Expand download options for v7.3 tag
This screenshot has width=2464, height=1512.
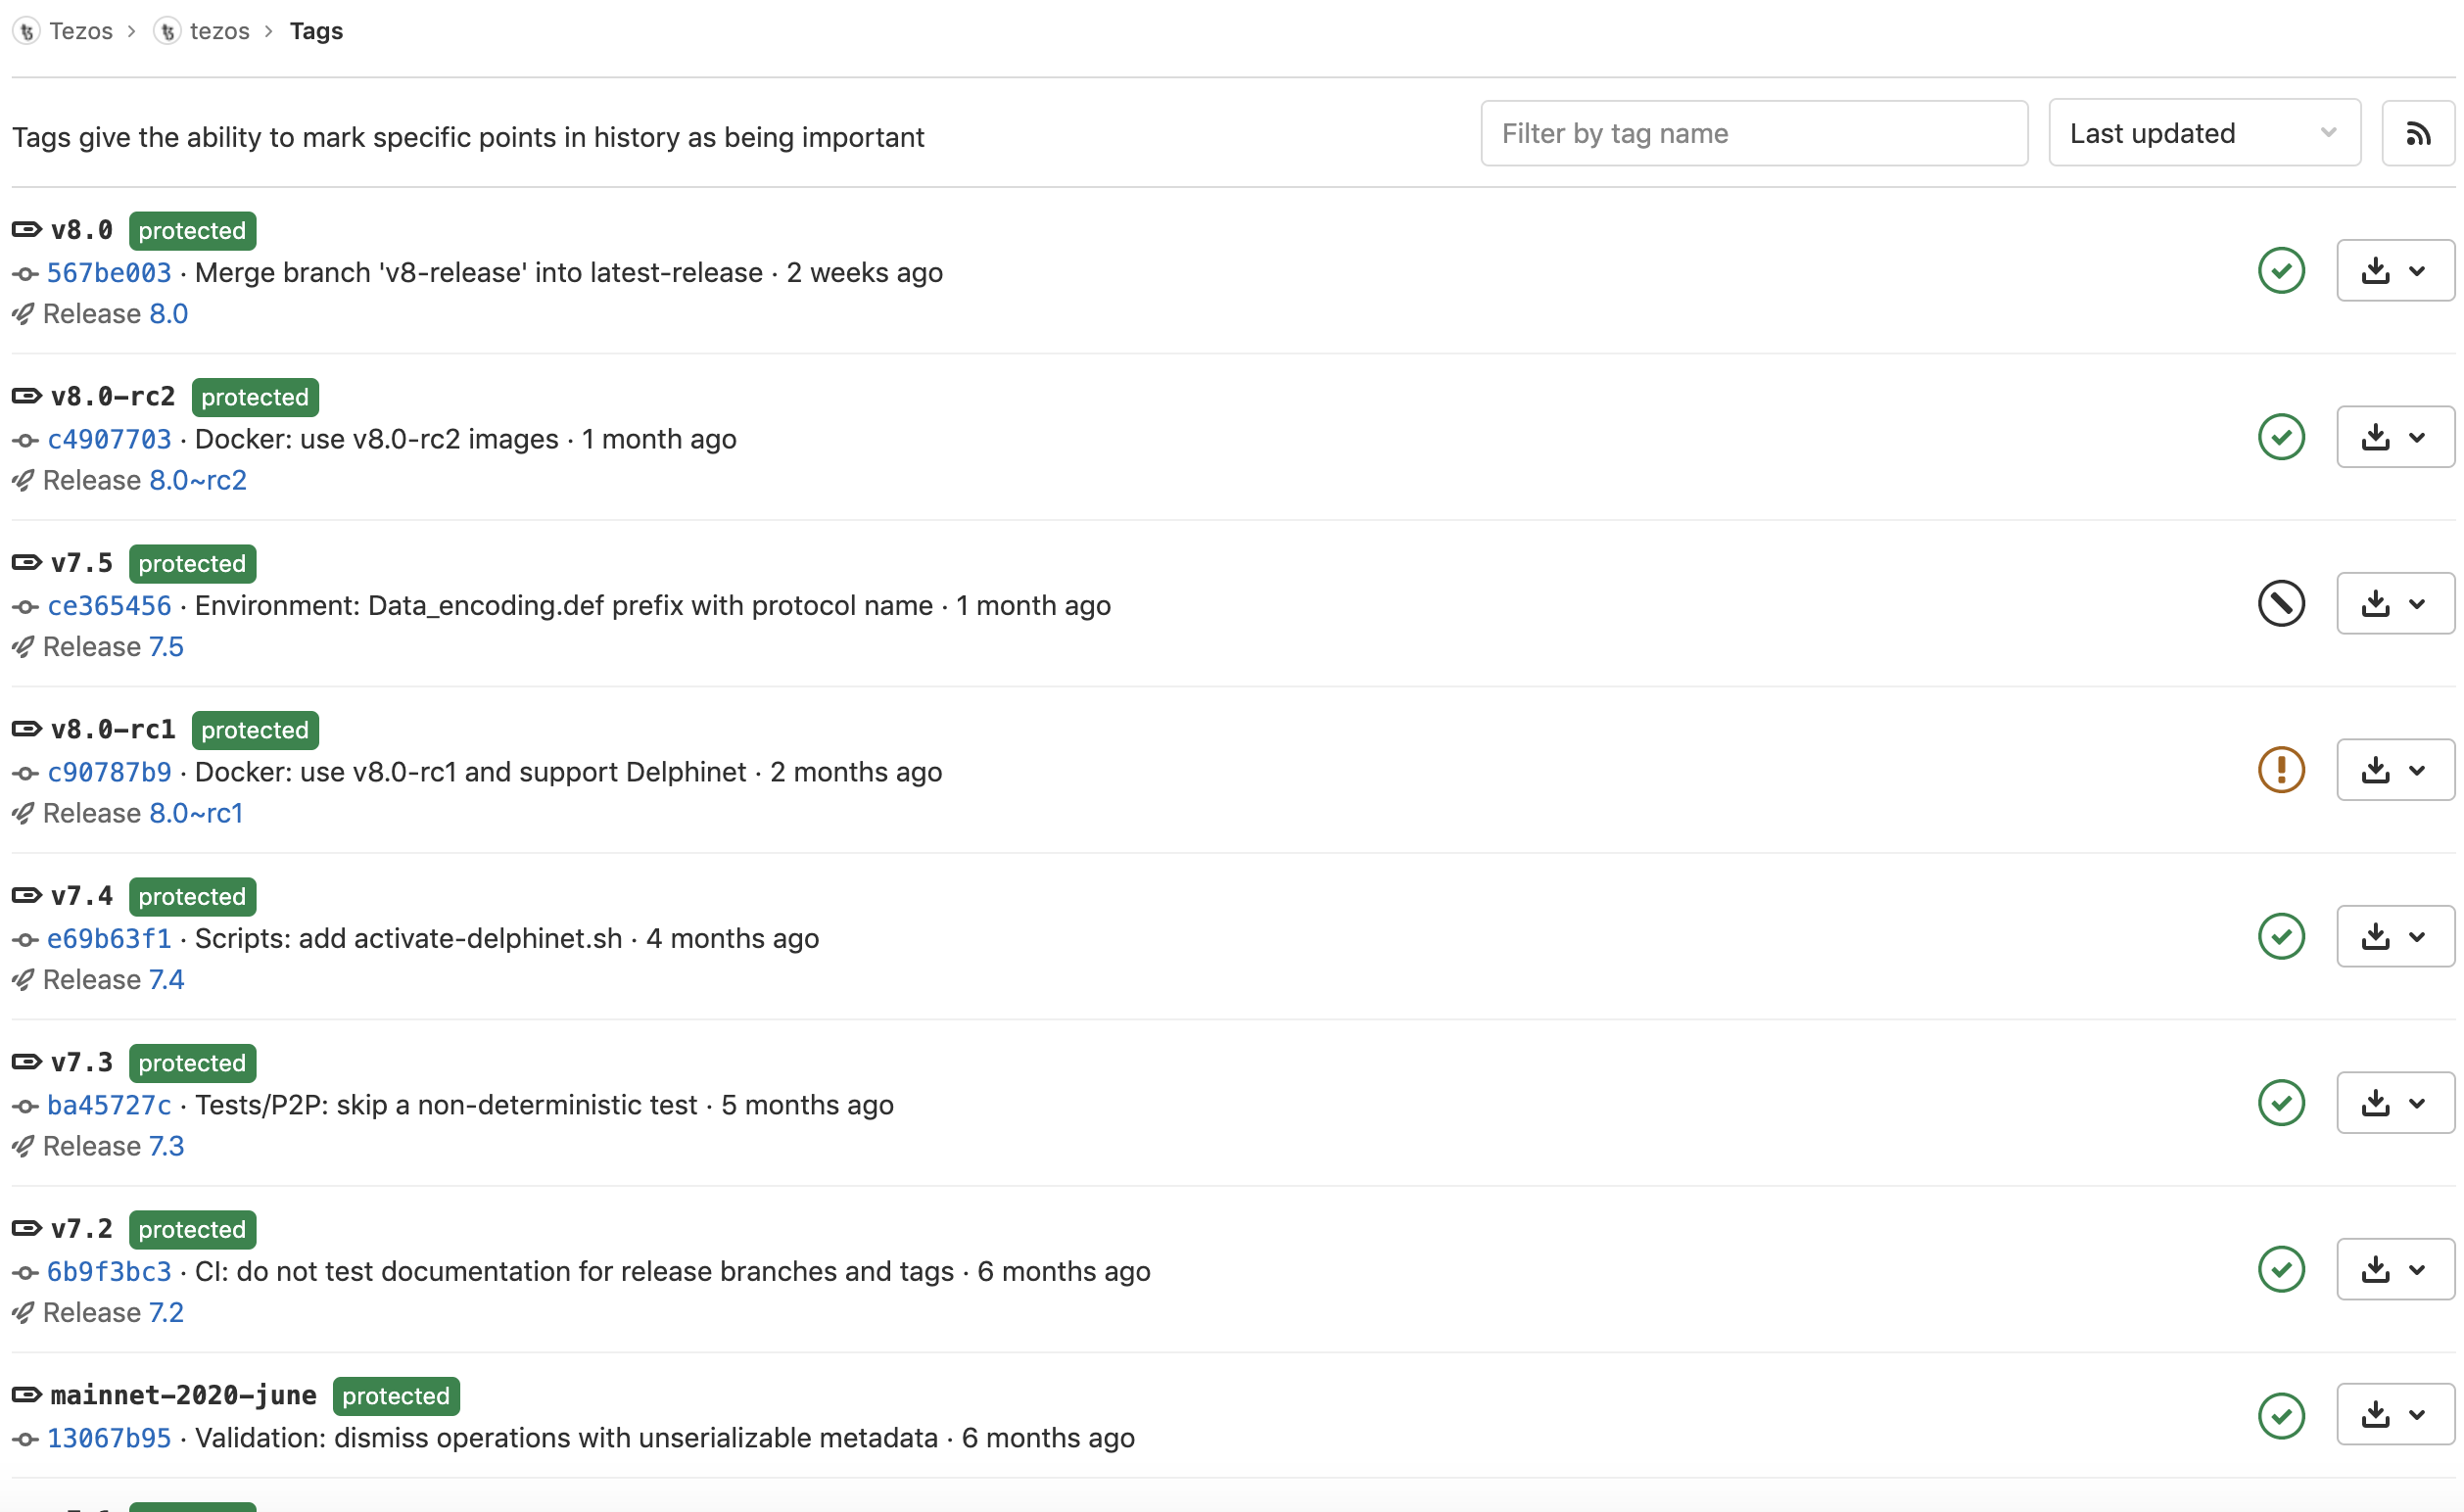(2394, 1102)
